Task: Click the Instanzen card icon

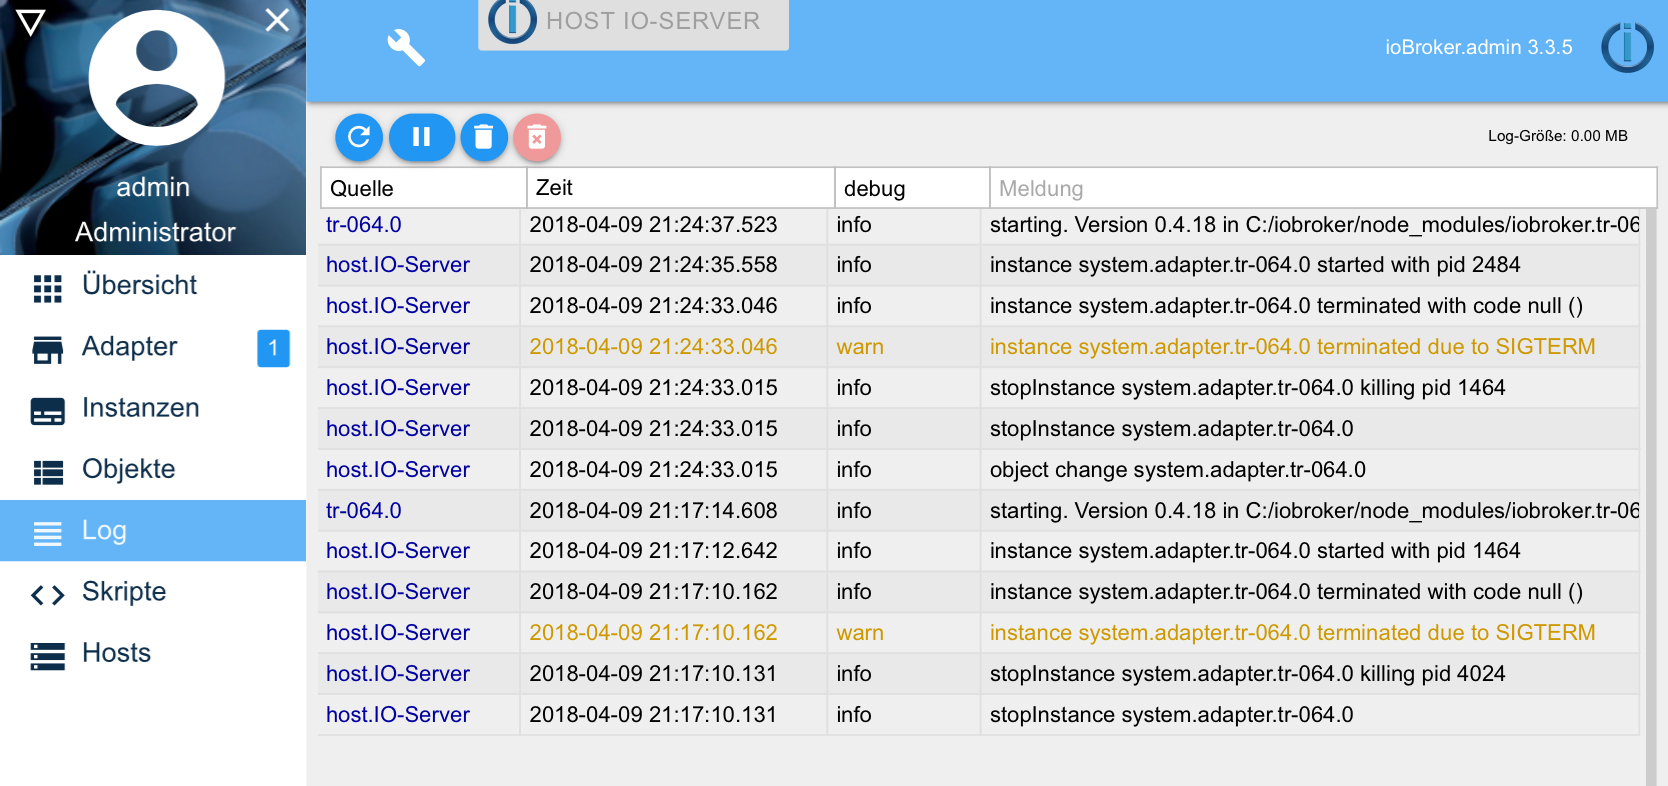Action: point(47,411)
